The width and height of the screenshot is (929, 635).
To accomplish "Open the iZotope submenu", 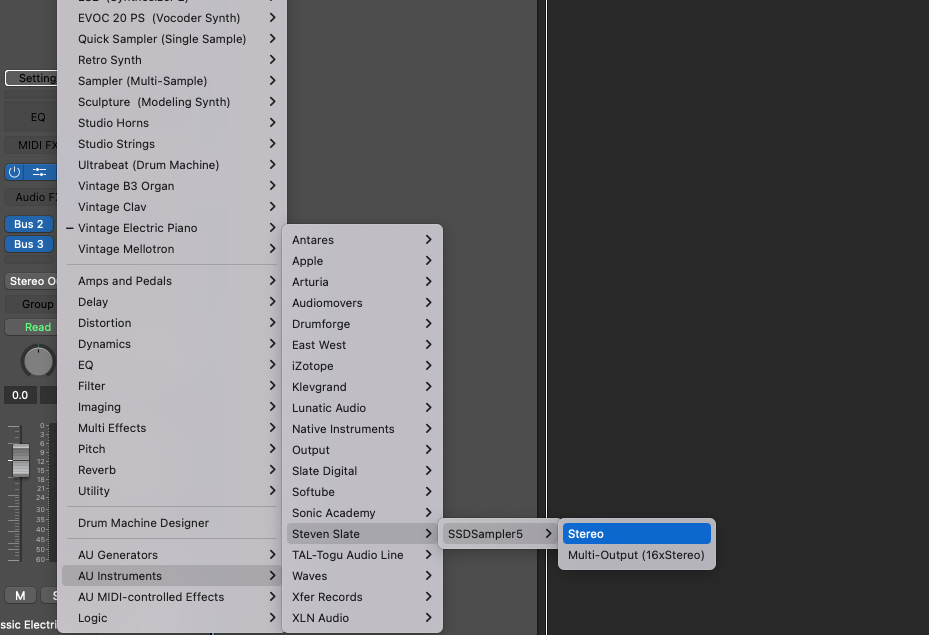I will [x=362, y=366].
